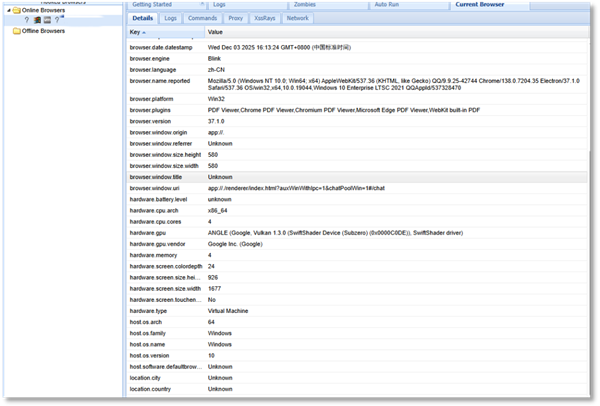Switch to the XssRays sub-tab

point(266,18)
